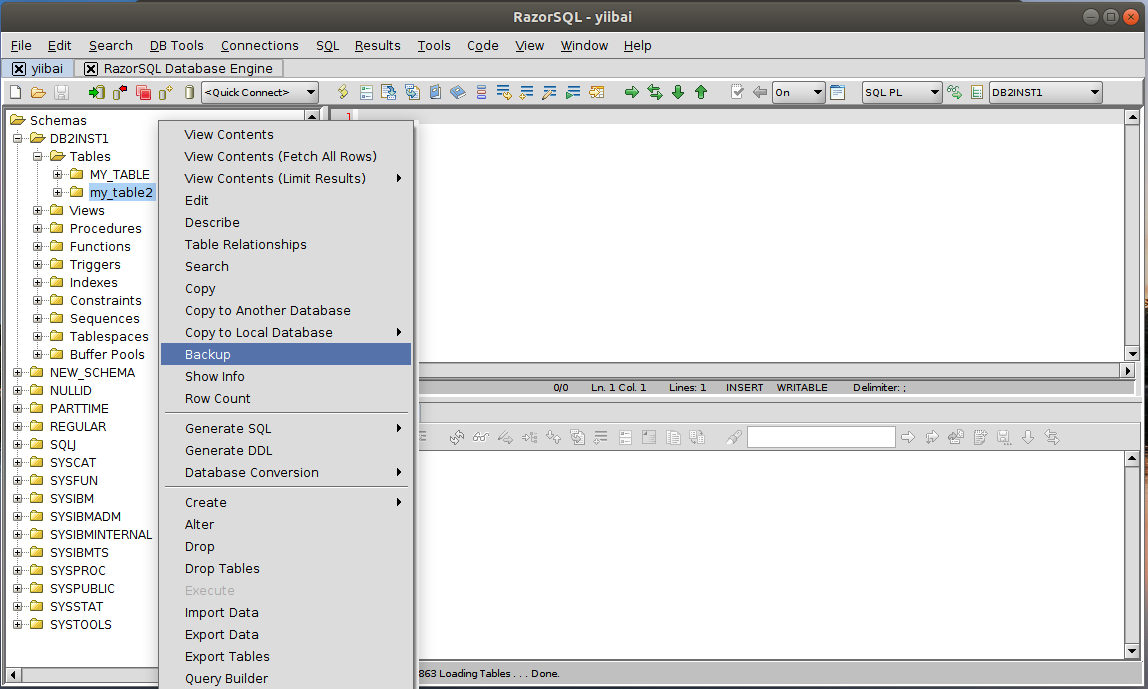Click the search field in results toolbar

[x=820, y=437]
